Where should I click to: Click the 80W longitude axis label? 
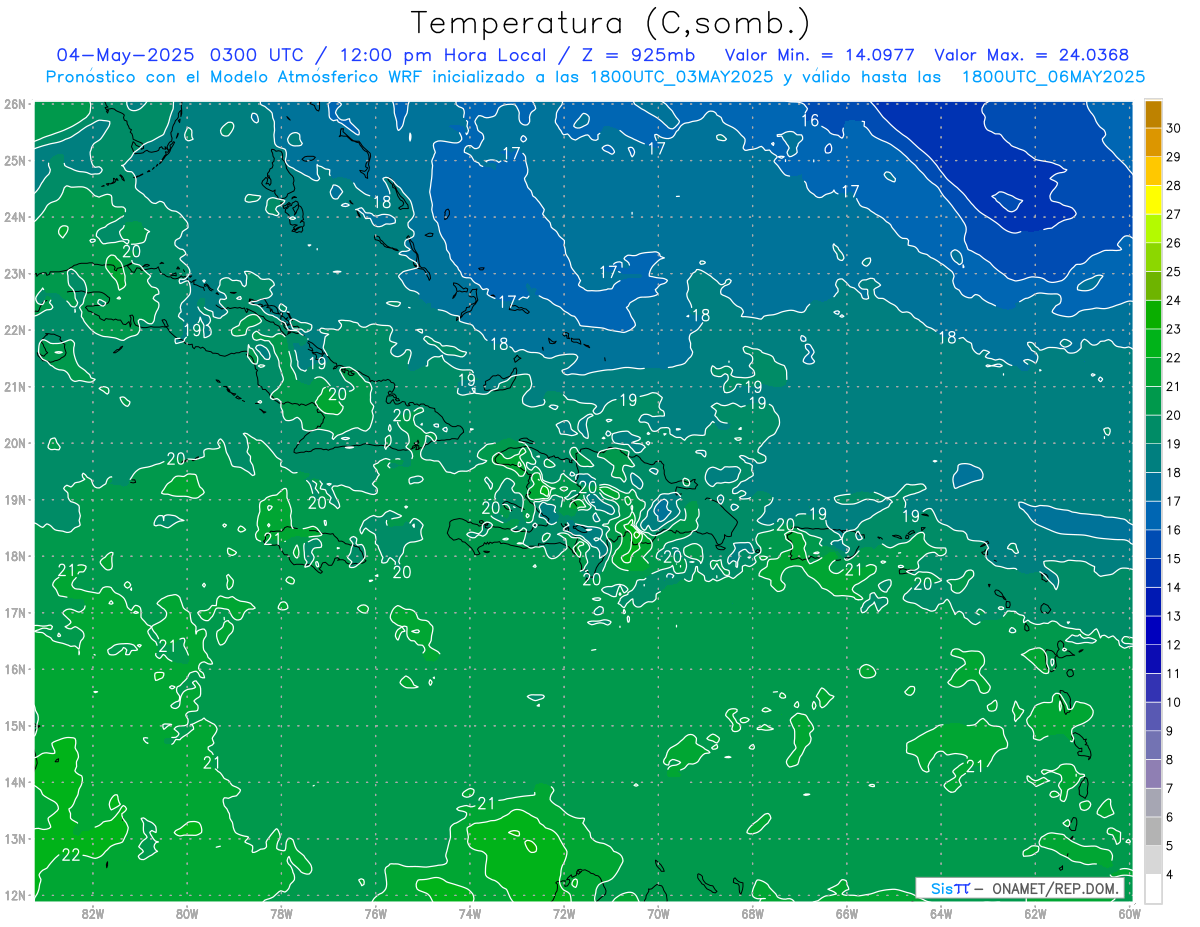[186, 912]
